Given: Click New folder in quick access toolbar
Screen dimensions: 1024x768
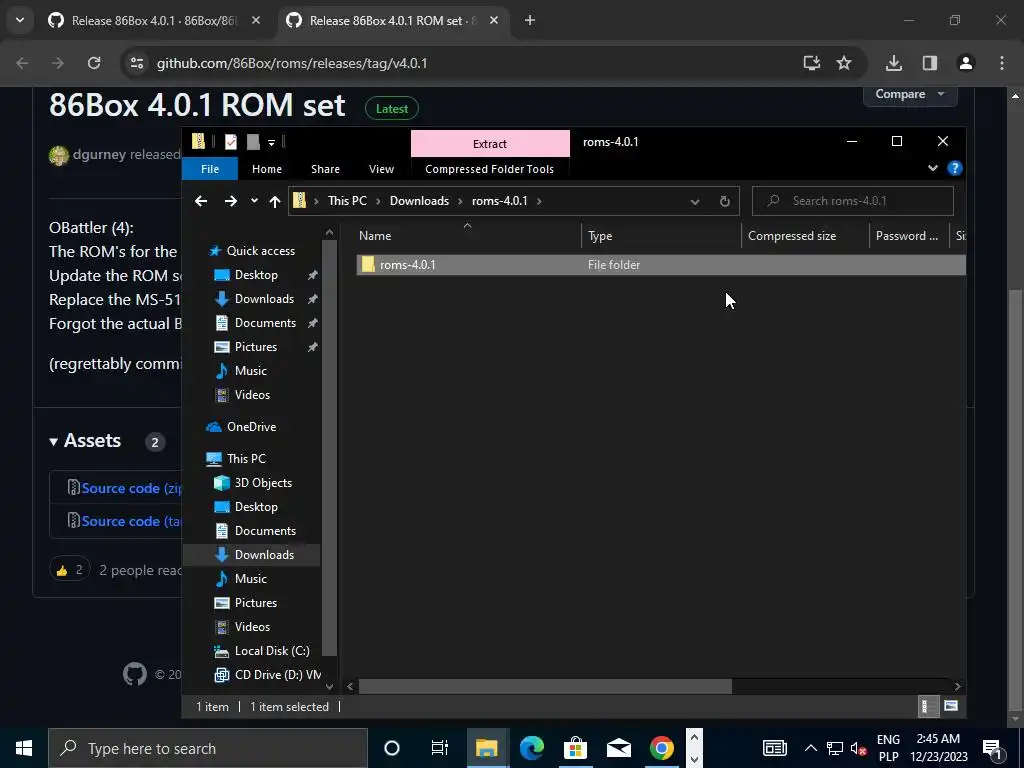Looking at the screenshot, I should tap(253, 142).
